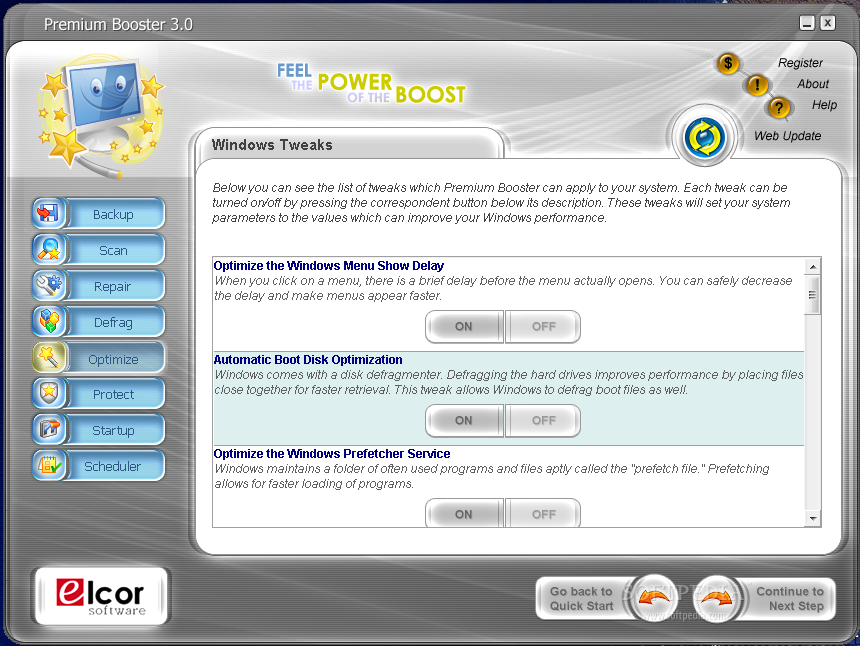Turn ON Automatic Boot Disk Optimization
The width and height of the screenshot is (860, 646).
pyautogui.click(x=464, y=421)
